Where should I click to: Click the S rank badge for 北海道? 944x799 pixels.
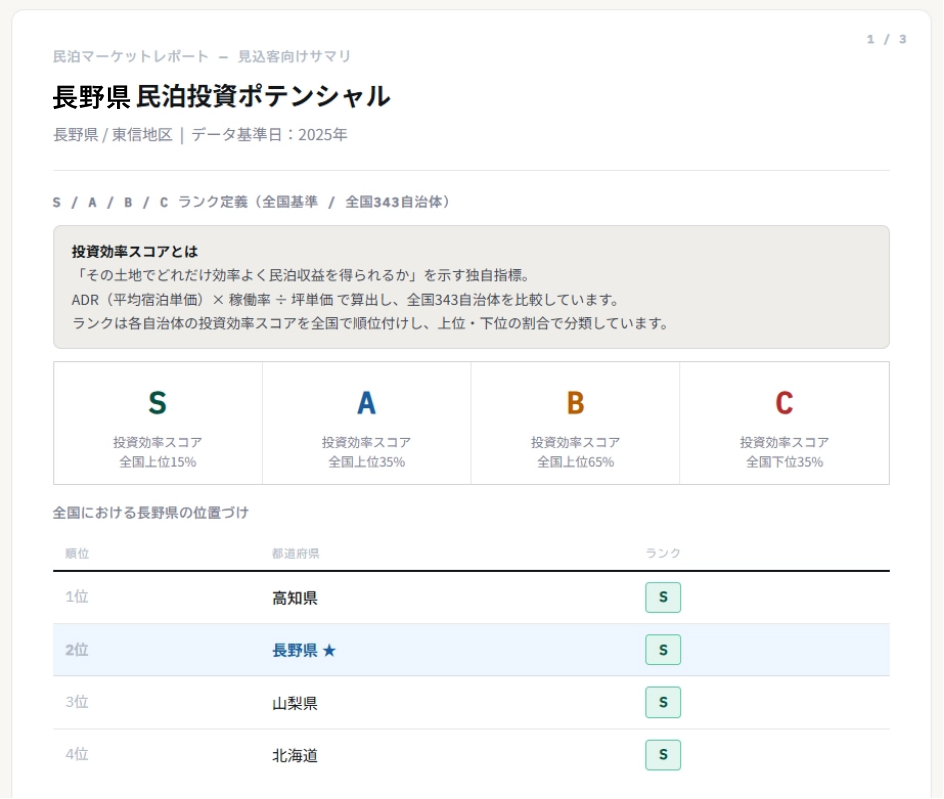point(662,755)
